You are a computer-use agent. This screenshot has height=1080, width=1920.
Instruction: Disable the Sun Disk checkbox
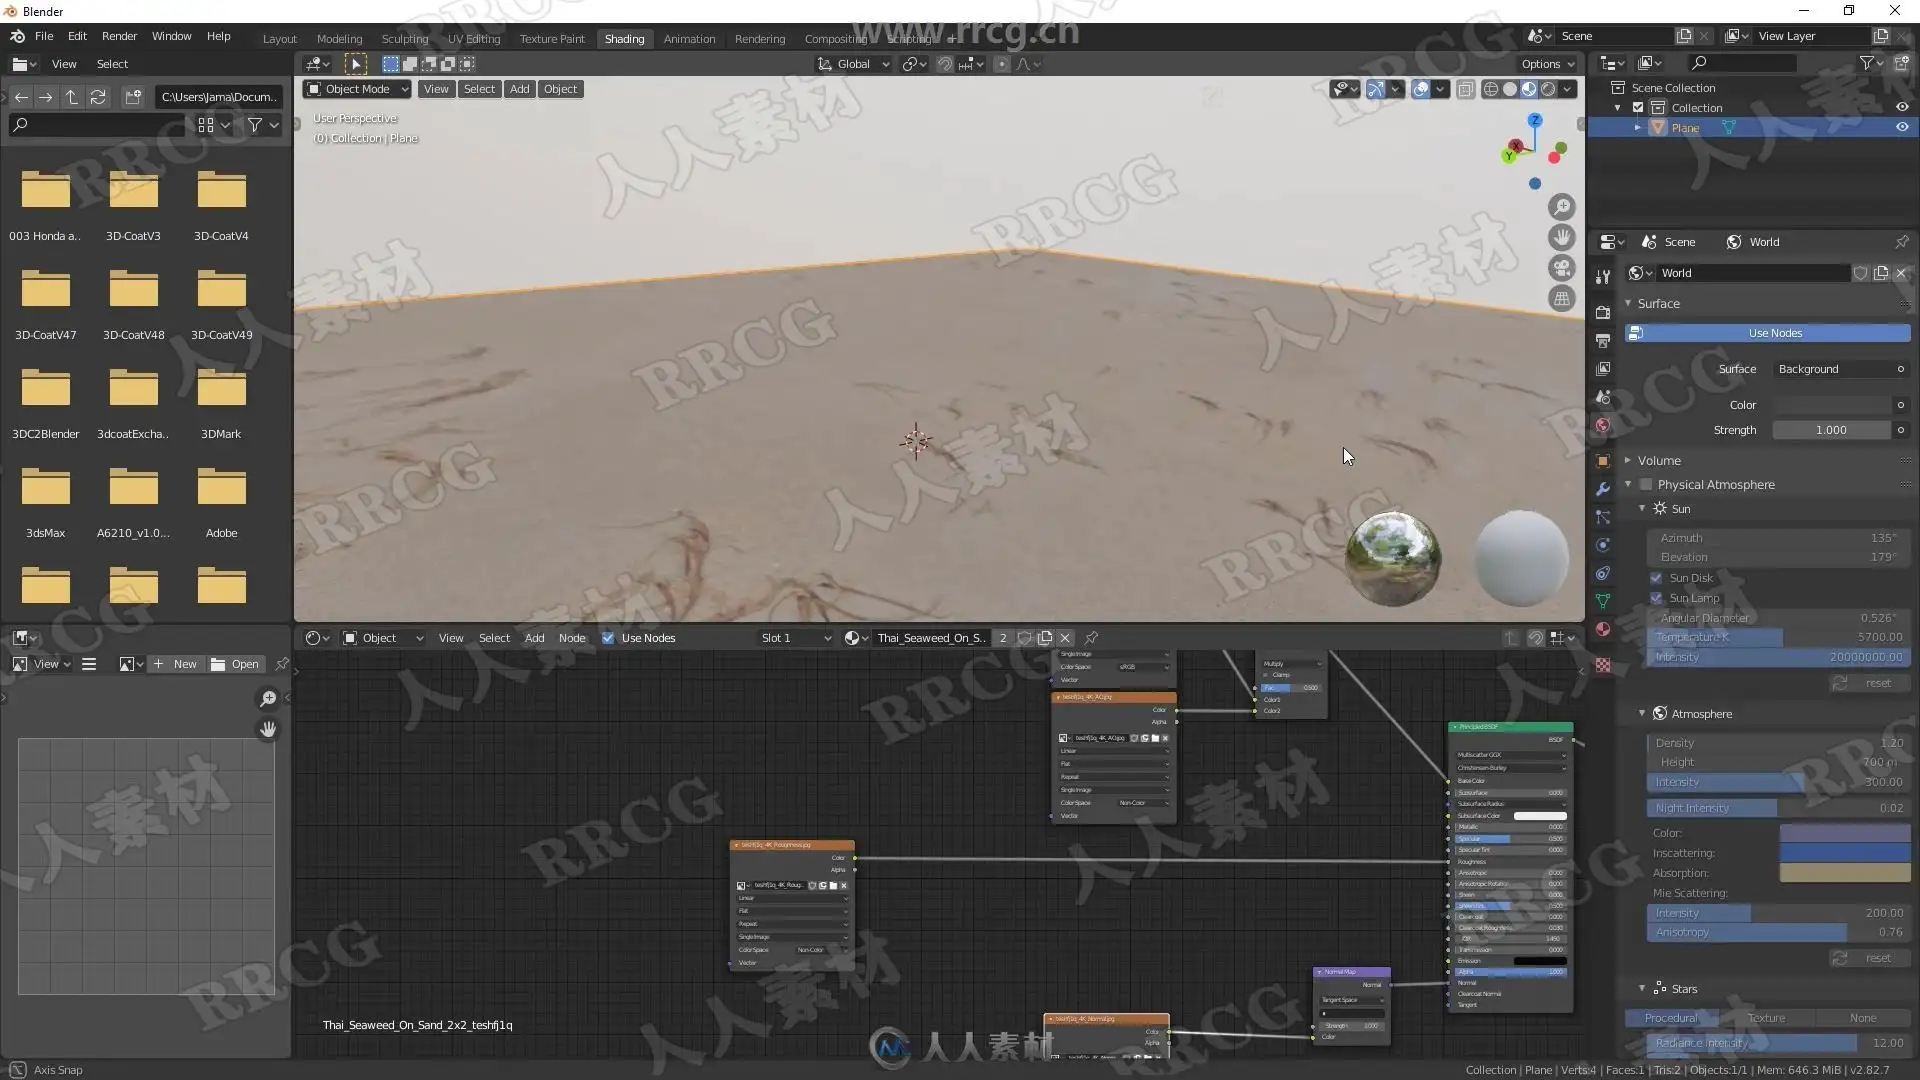(1656, 578)
